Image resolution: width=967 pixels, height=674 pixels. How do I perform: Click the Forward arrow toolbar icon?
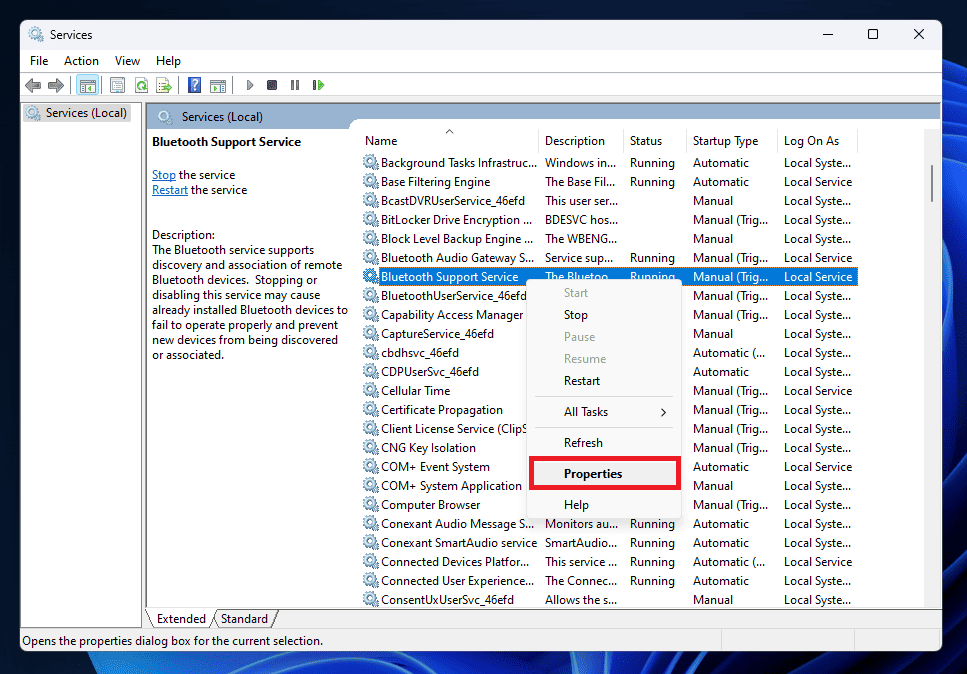point(56,85)
